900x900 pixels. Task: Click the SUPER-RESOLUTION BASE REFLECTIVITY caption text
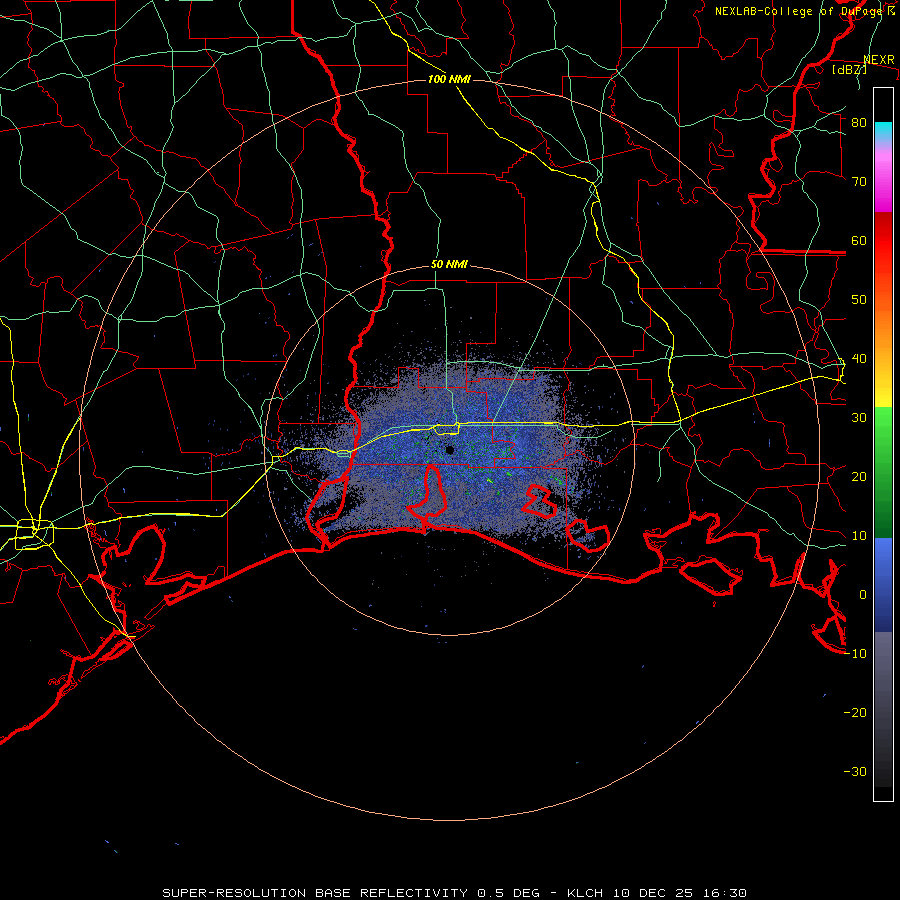(315, 893)
